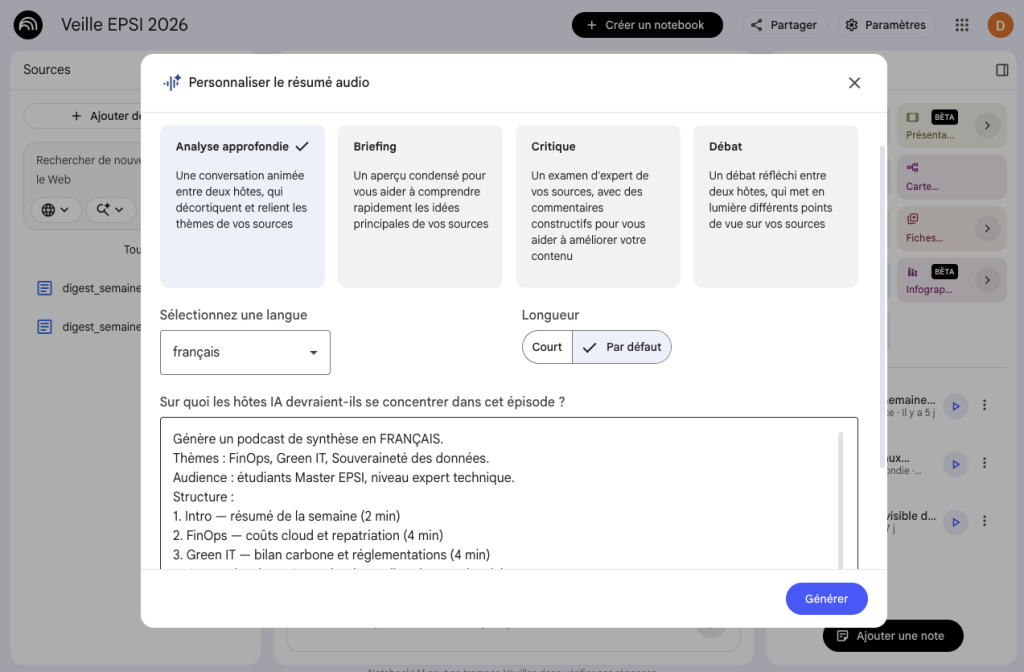Click the Générer button
This screenshot has width=1024, height=672.
[826, 599]
